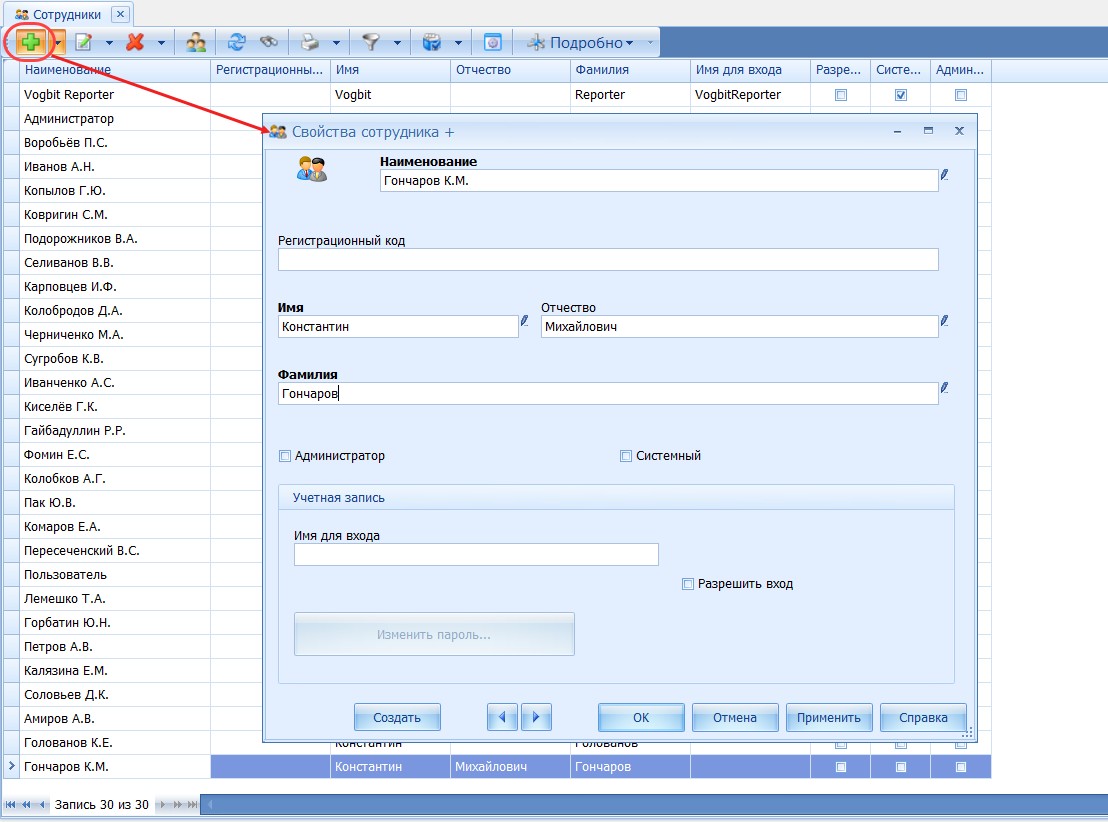
Task: Click the blue checklist cup toolbar icon
Action: pyautogui.click(x=431, y=42)
